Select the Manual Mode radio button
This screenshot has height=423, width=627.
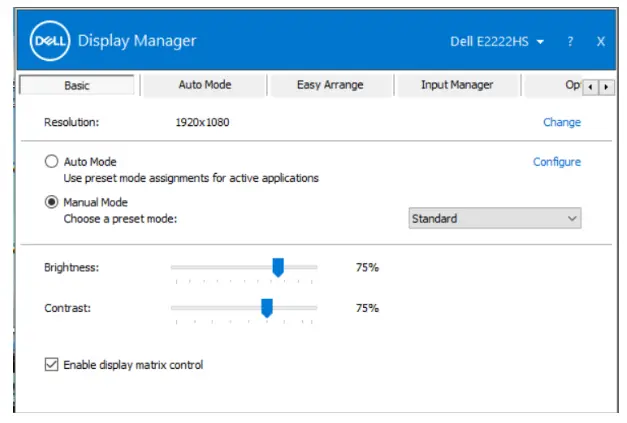[x=51, y=202]
